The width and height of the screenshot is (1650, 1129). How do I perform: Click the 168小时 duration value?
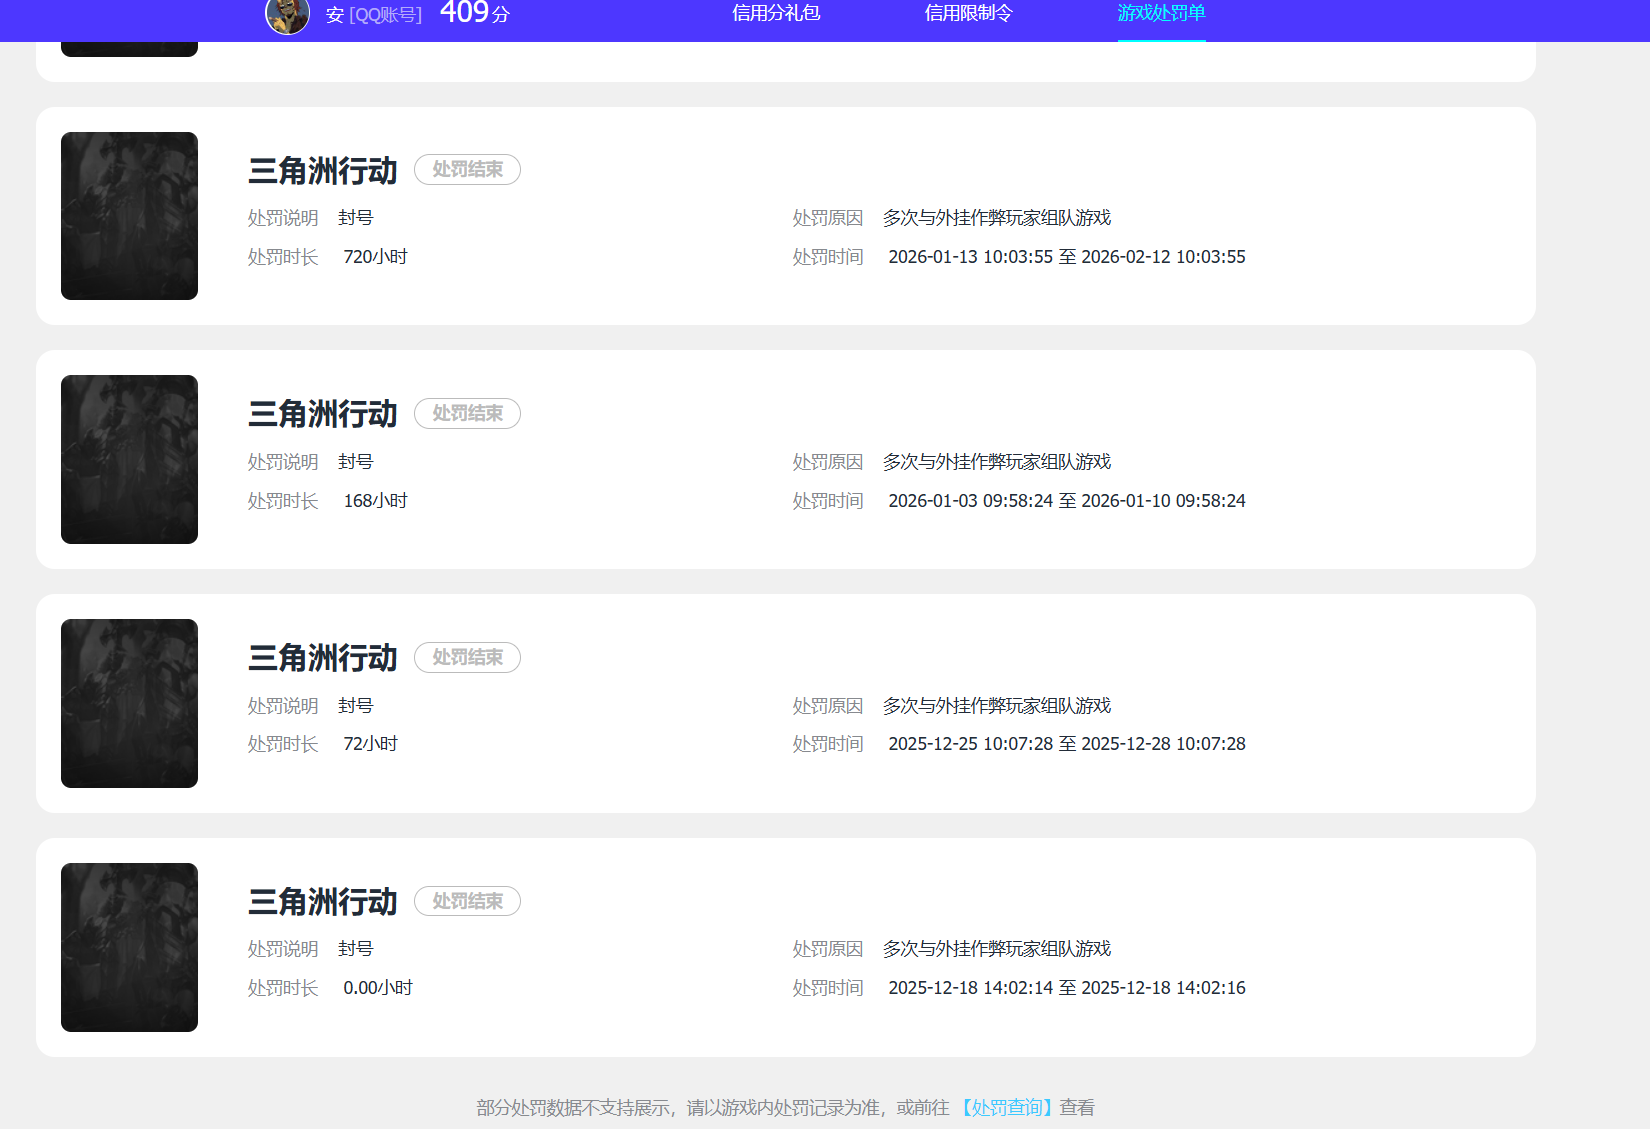point(375,501)
